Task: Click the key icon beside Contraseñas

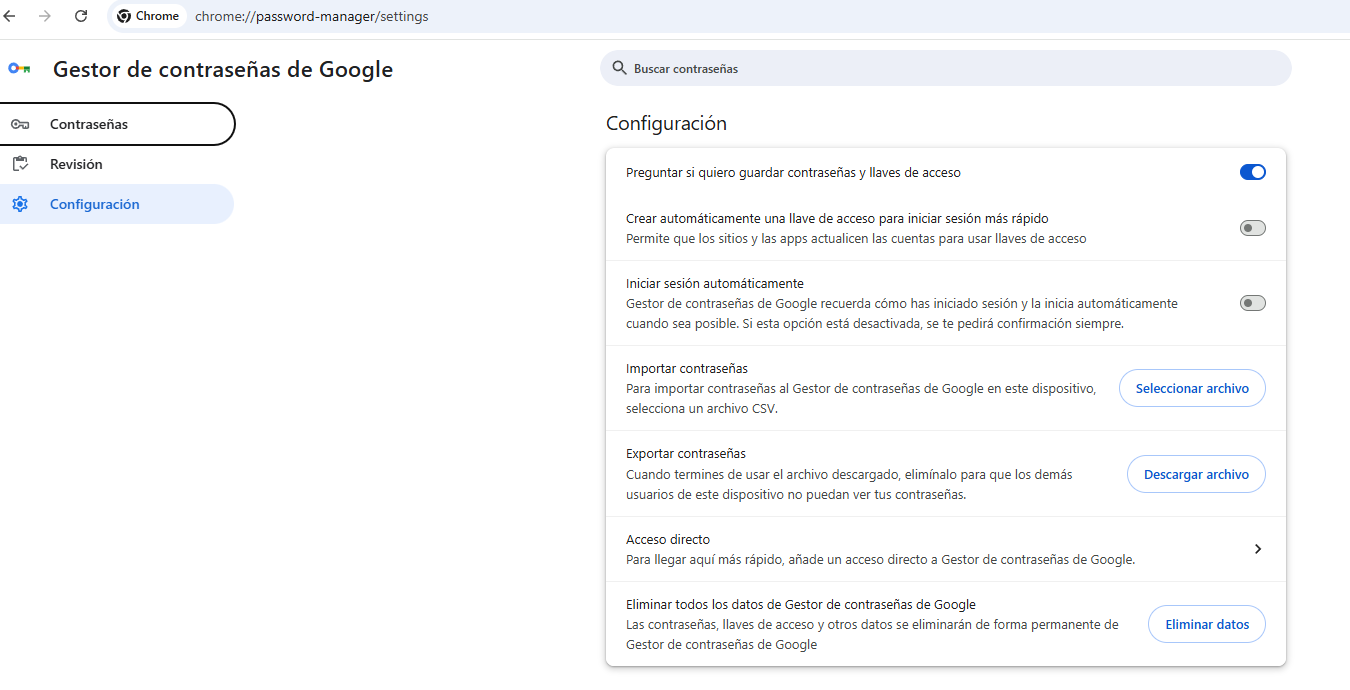Action: pos(20,124)
